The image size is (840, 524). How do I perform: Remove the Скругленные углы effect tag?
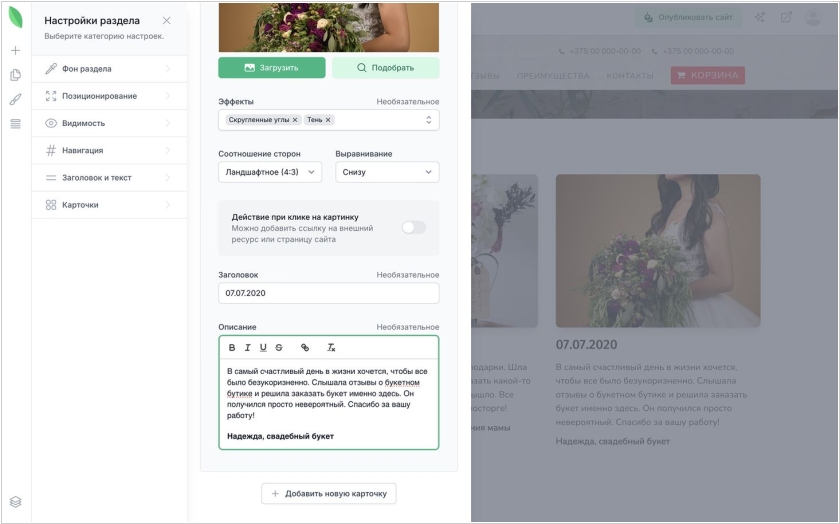tap(295, 120)
